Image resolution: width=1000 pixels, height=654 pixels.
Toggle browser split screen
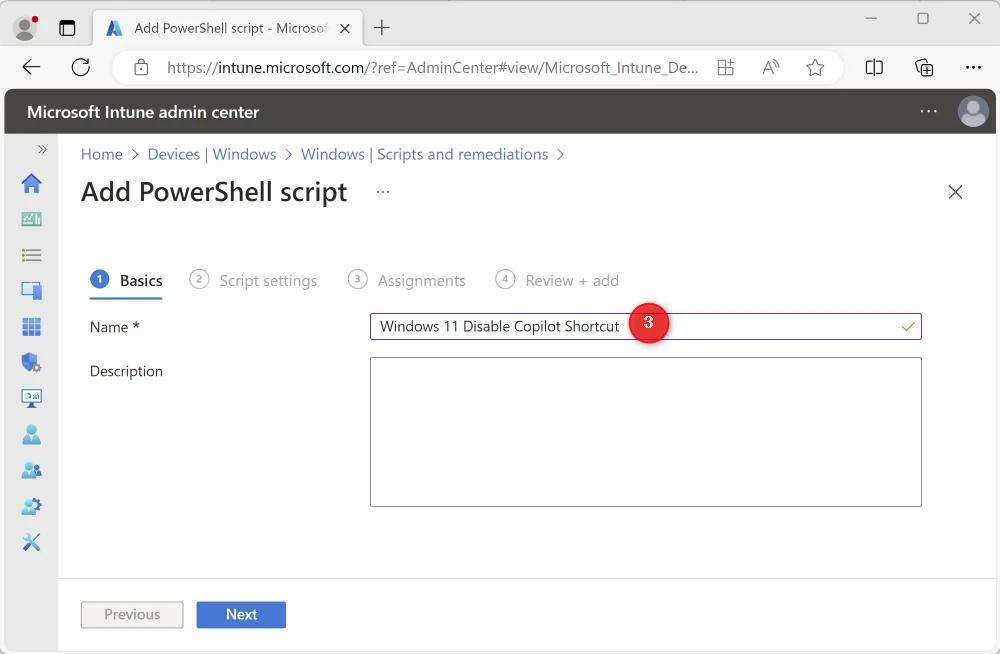pos(874,67)
